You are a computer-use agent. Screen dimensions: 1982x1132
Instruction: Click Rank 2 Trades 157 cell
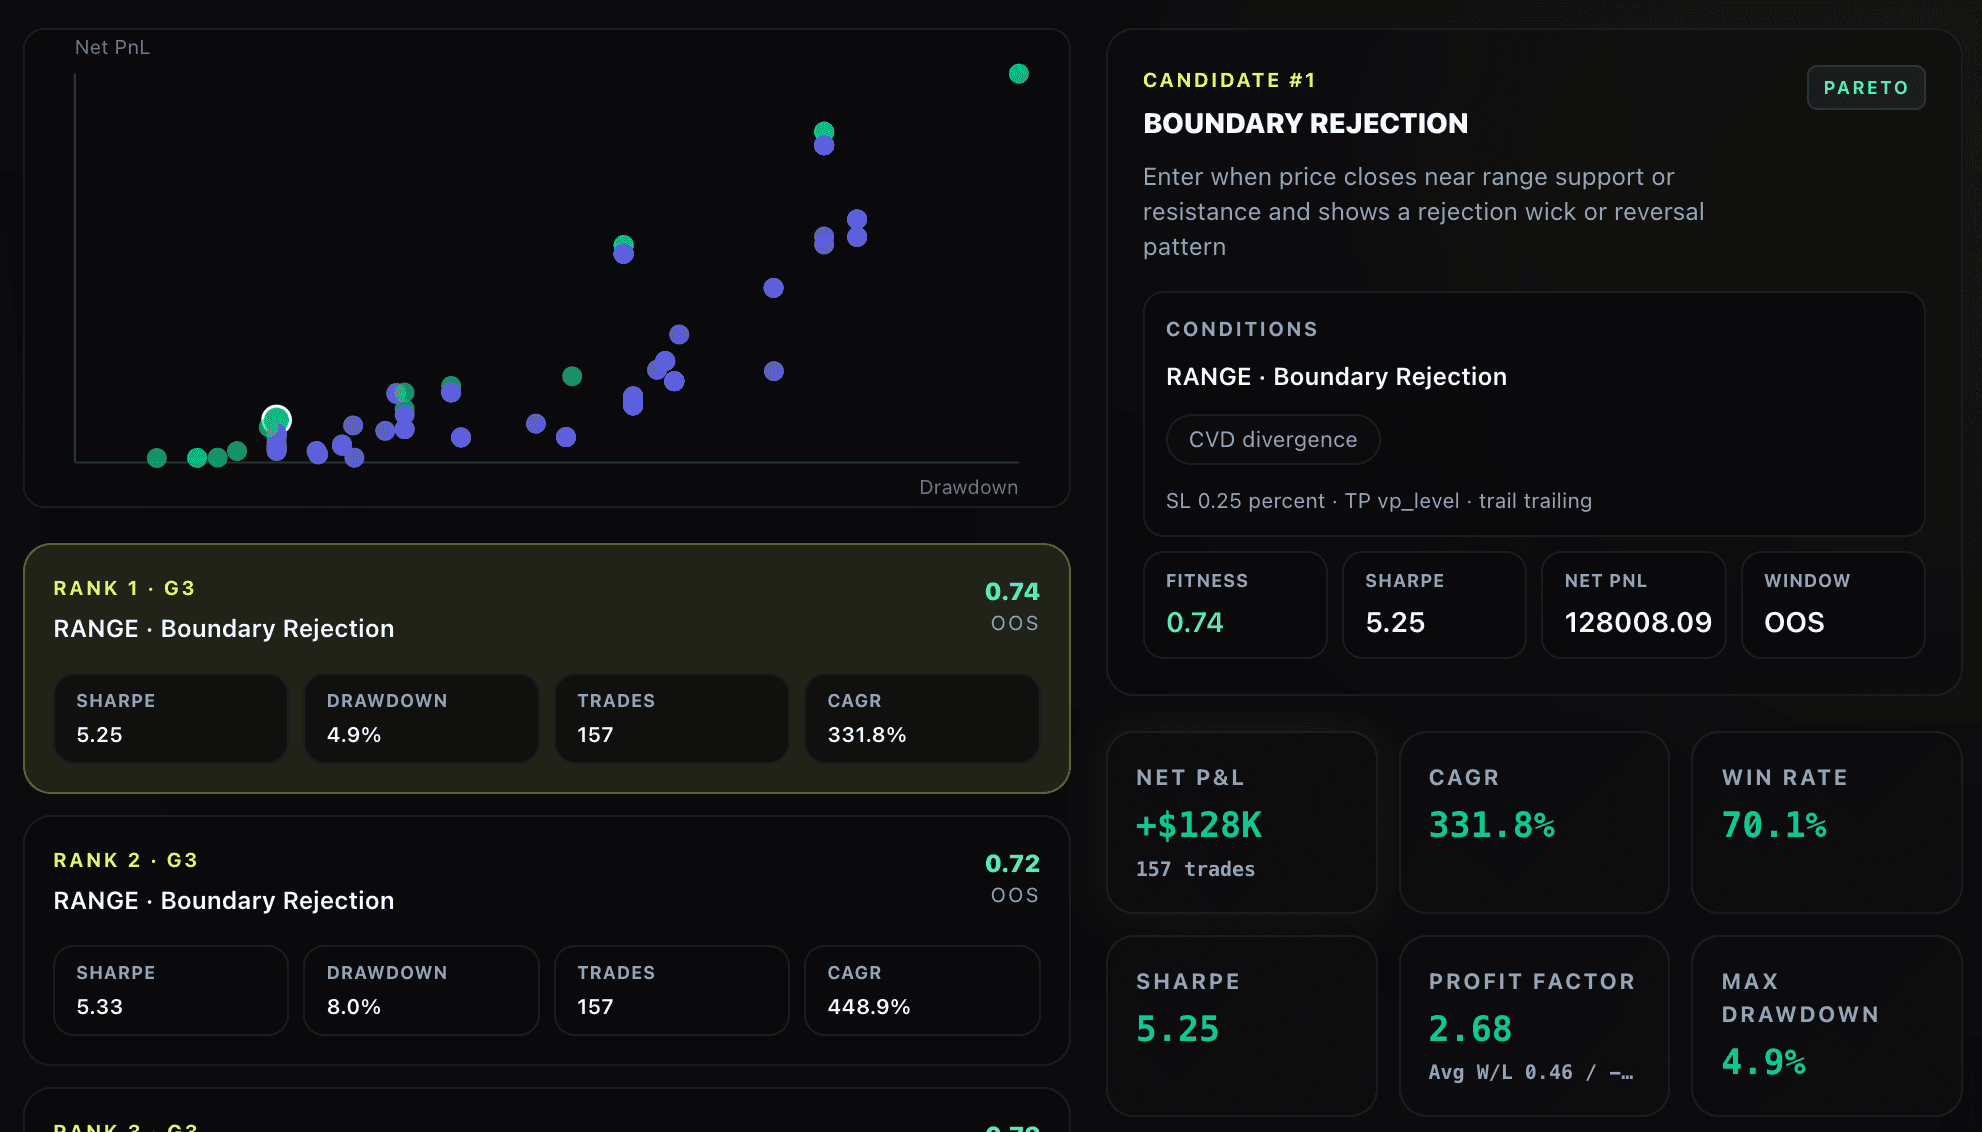point(672,990)
